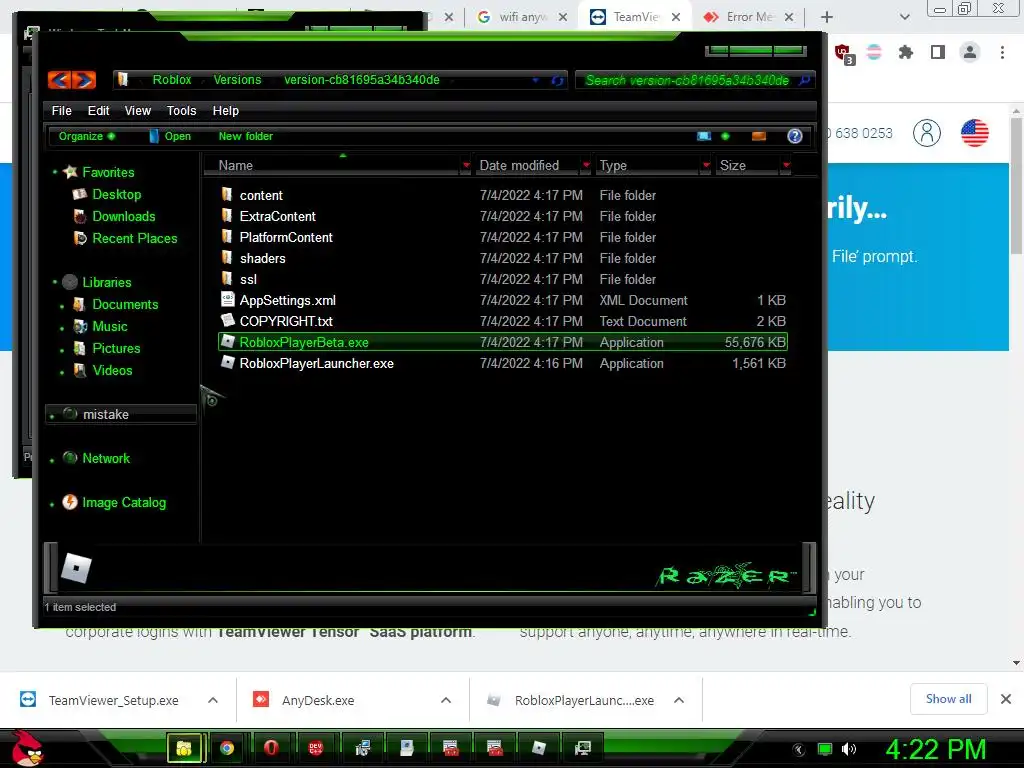Open the Network node
Screen dimensions: 1024x768
[106, 458]
